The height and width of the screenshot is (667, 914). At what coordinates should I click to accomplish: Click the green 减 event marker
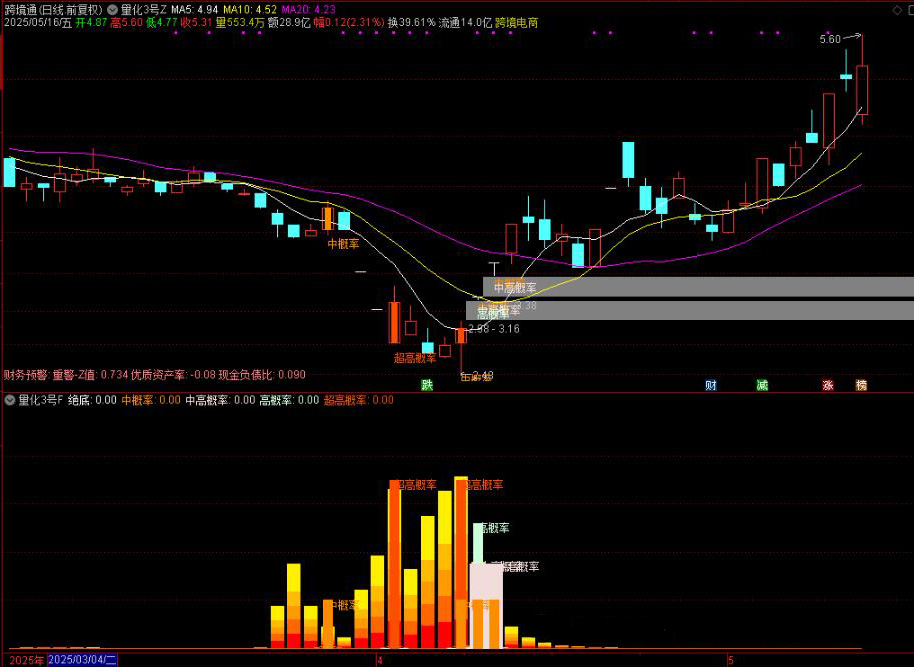[x=762, y=385]
